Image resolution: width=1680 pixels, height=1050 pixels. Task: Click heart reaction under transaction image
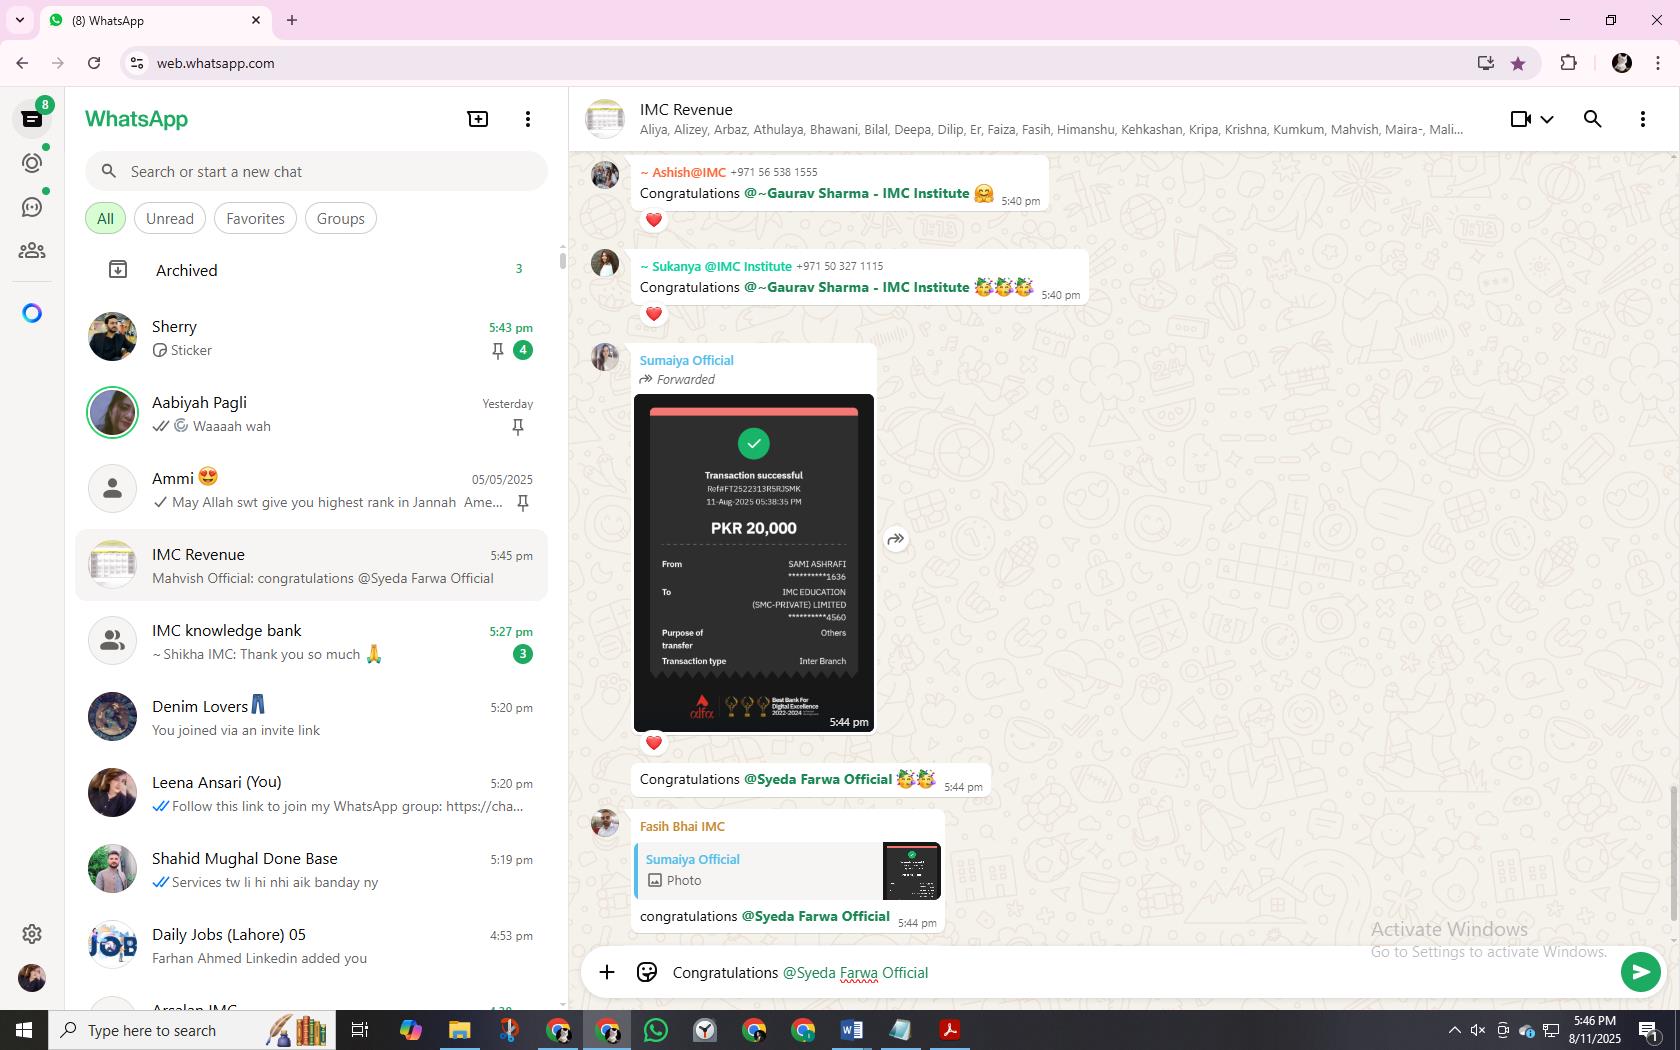point(654,742)
